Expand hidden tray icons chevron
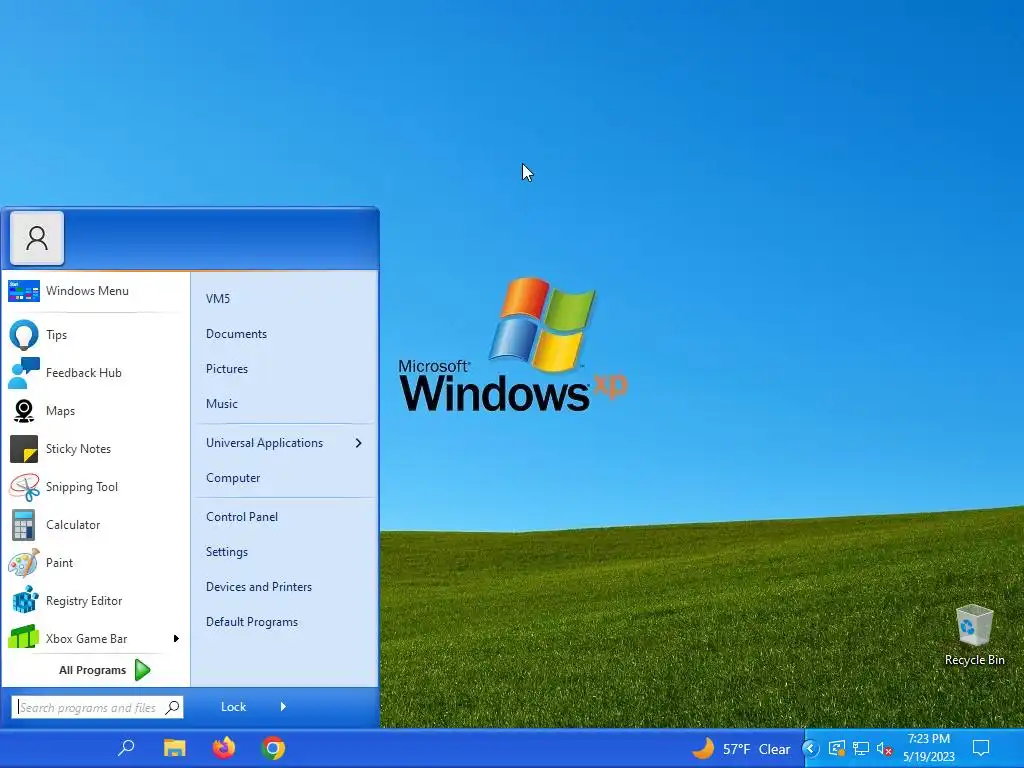This screenshot has height=768, width=1024. pos(810,748)
